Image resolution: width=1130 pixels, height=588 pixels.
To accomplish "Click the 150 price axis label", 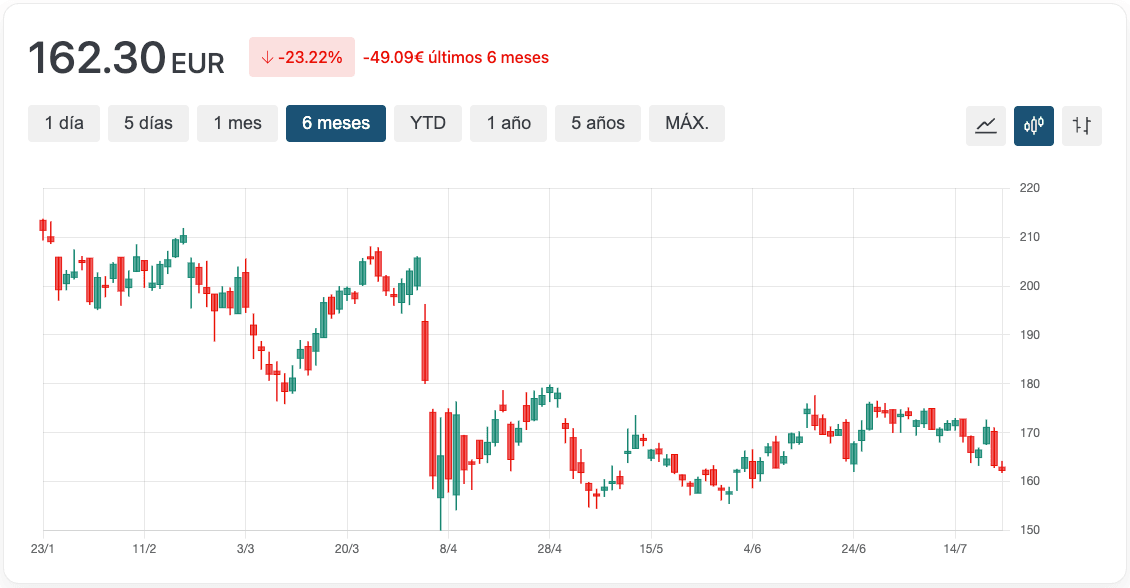I will 1029,530.
